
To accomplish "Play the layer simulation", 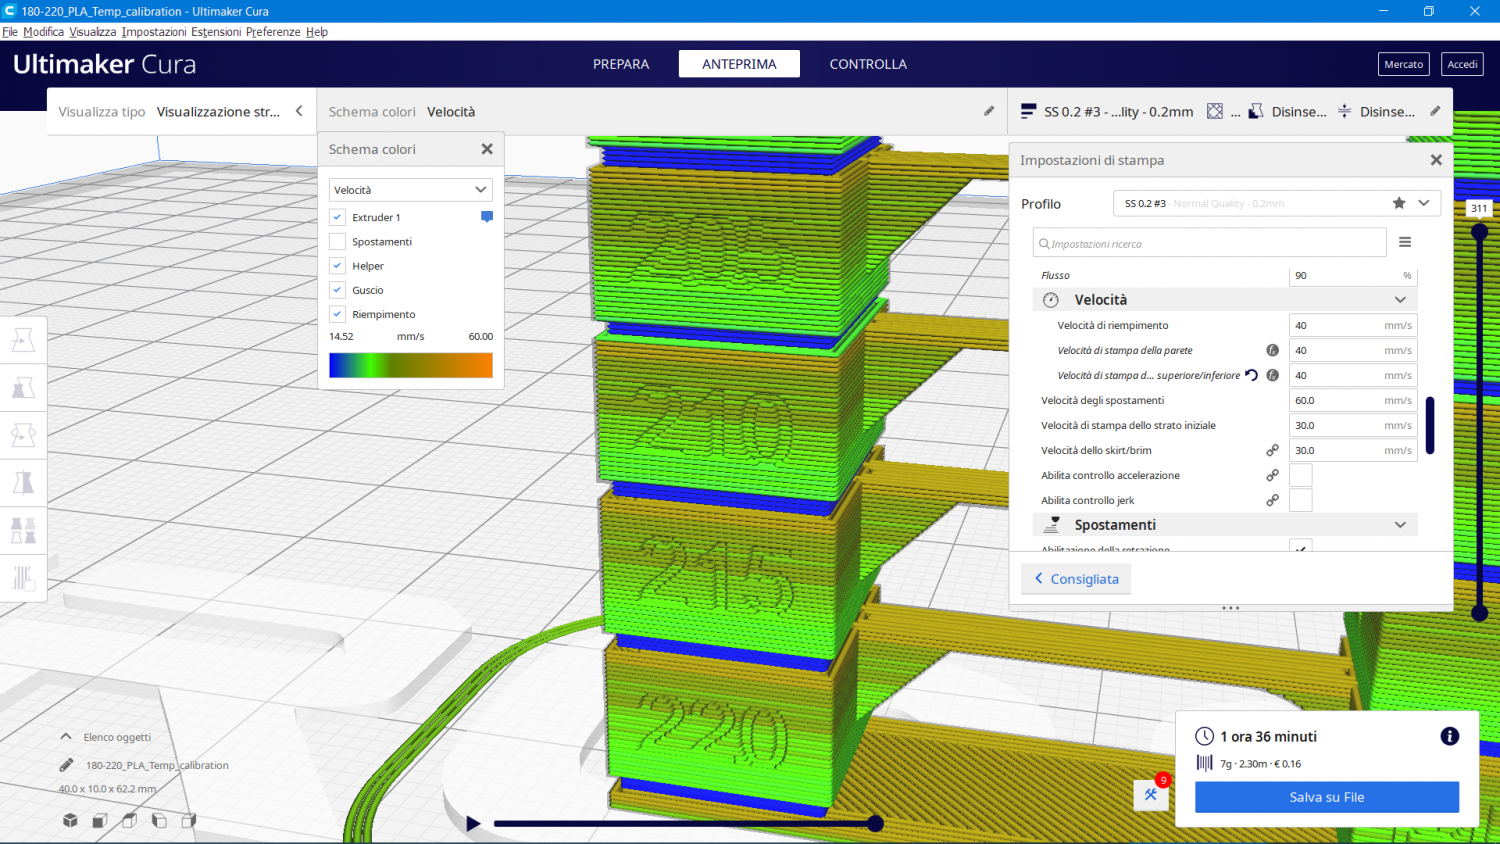I will (x=473, y=824).
